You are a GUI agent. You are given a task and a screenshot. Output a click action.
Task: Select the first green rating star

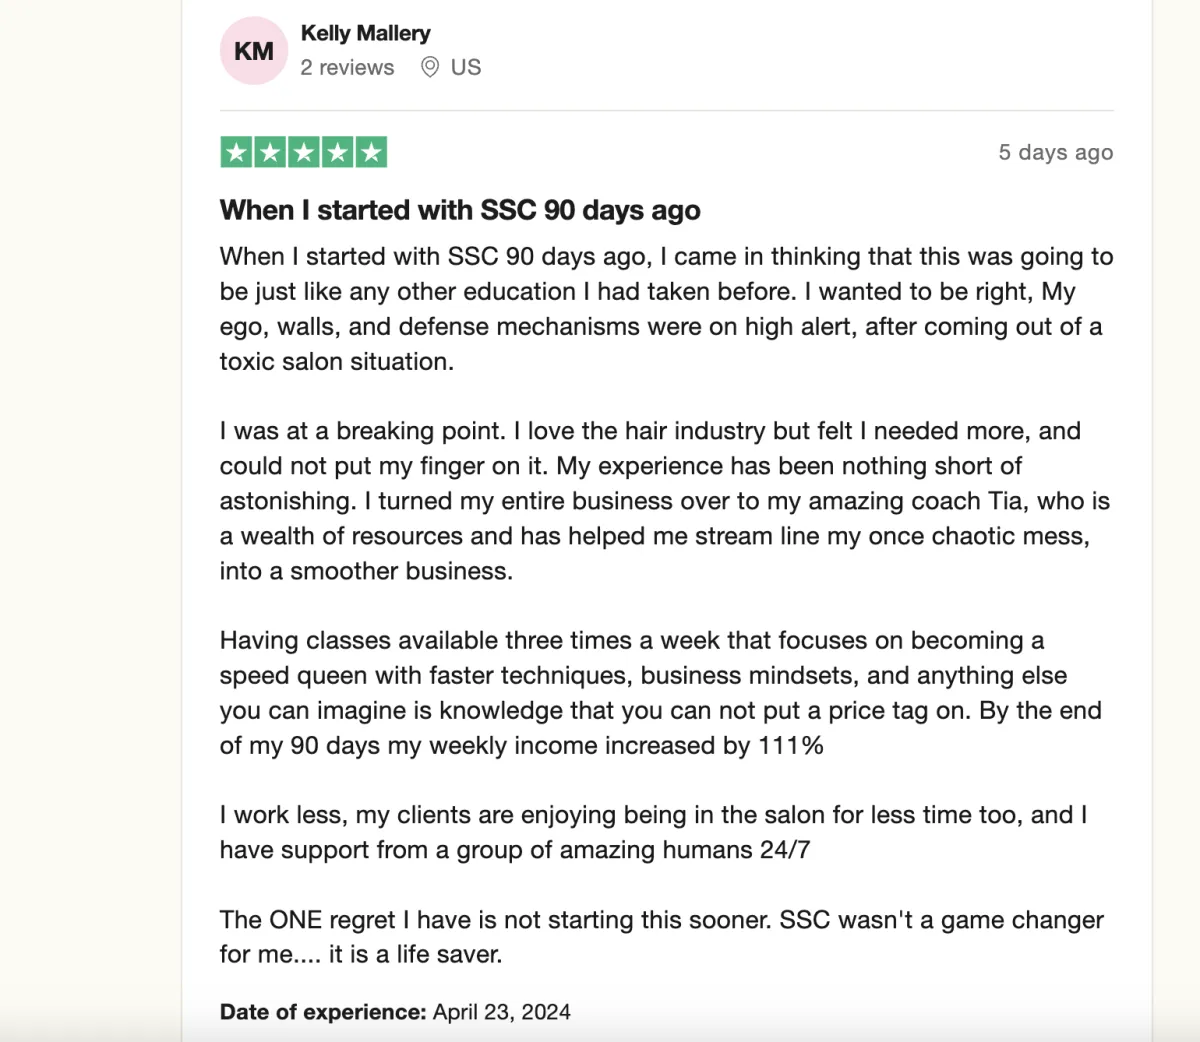pos(236,152)
